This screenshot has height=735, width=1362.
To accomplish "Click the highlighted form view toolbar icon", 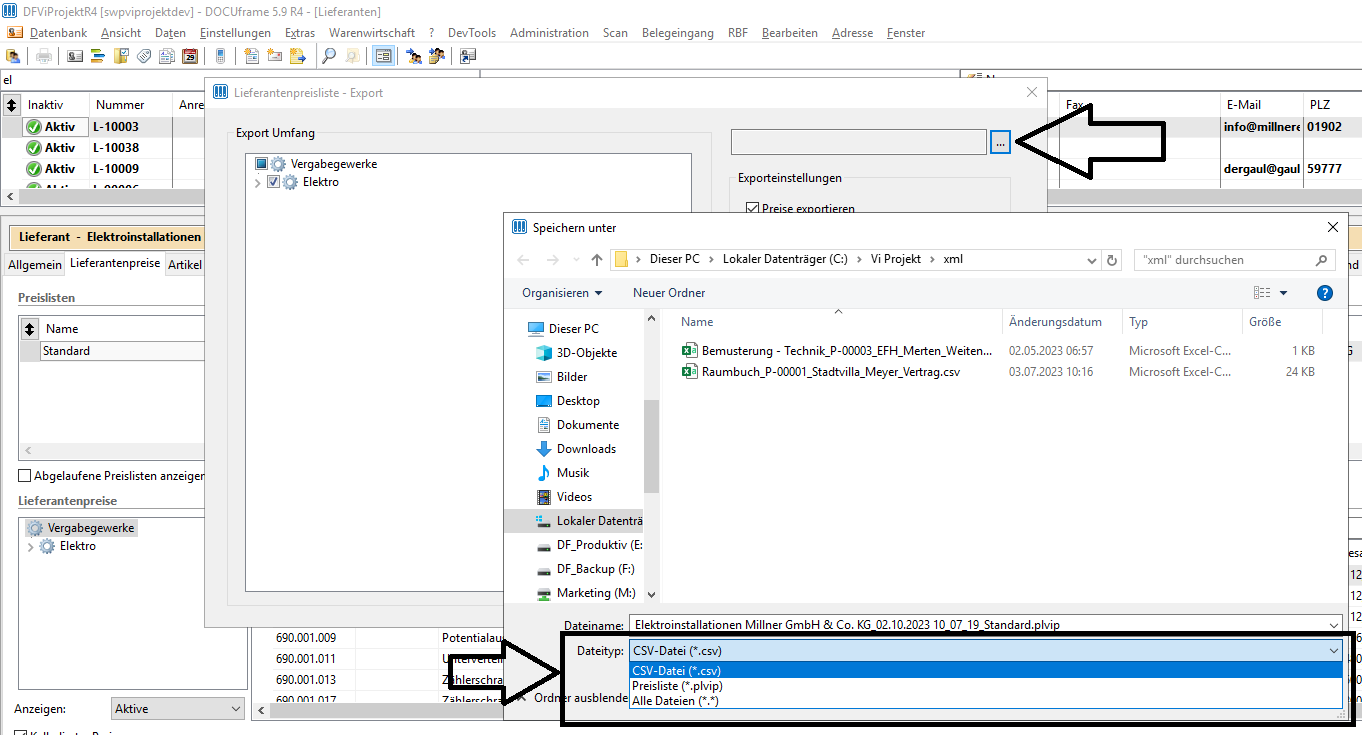I will 383,56.
